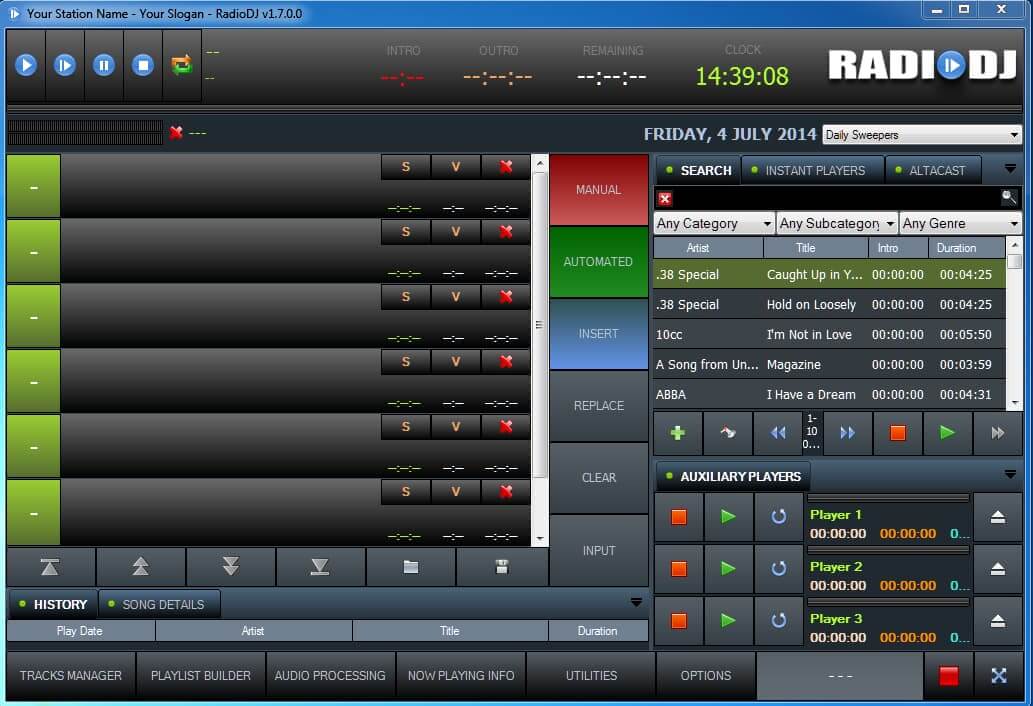Toggle the AutoDJ loop icon
Image resolution: width=1033 pixels, height=706 pixels.
point(182,65)
